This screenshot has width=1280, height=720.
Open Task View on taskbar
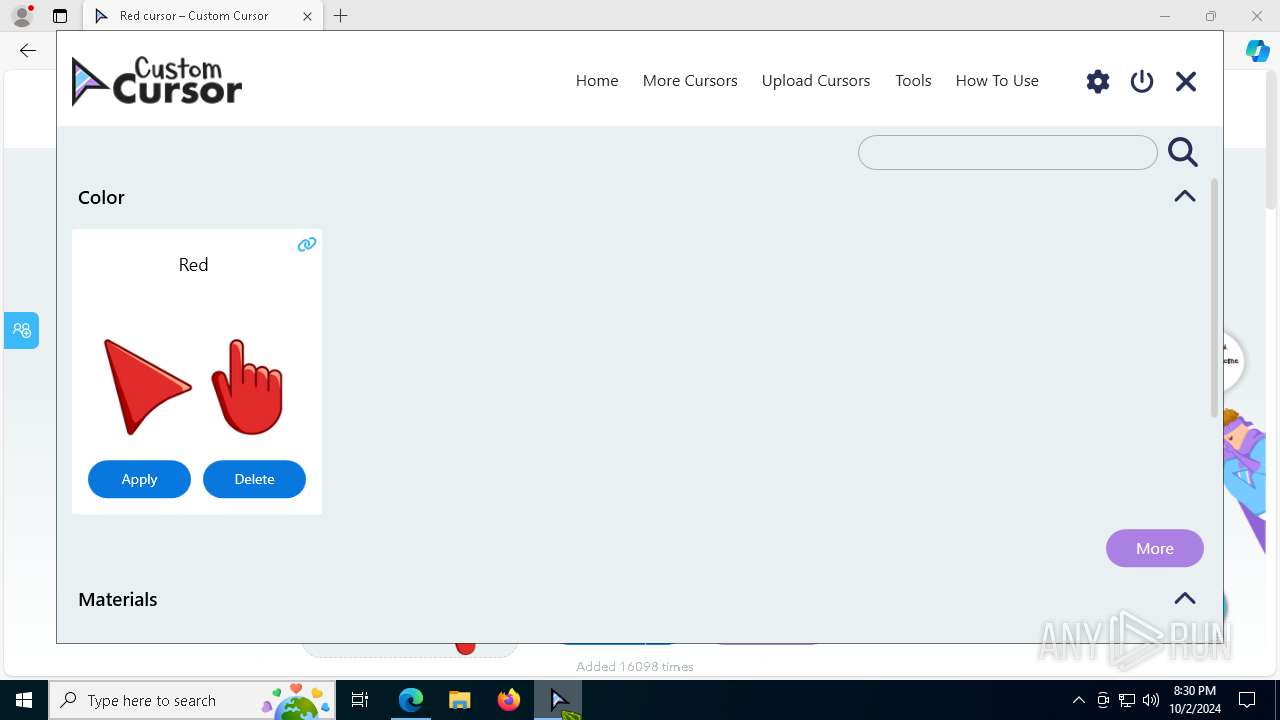(x=361, y=700)
